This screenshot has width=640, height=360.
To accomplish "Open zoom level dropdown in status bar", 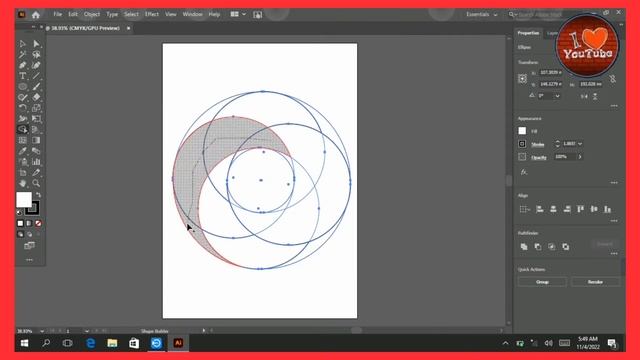I will point(42,331).
